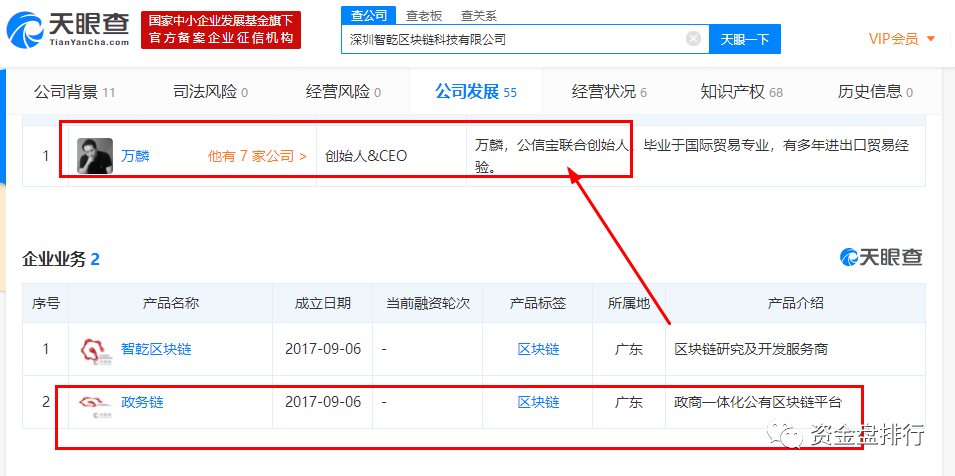Click the 产品标签 column header
Image resolution: width=955 pixels, height=476 pixels.
click(x=538, y=303)
